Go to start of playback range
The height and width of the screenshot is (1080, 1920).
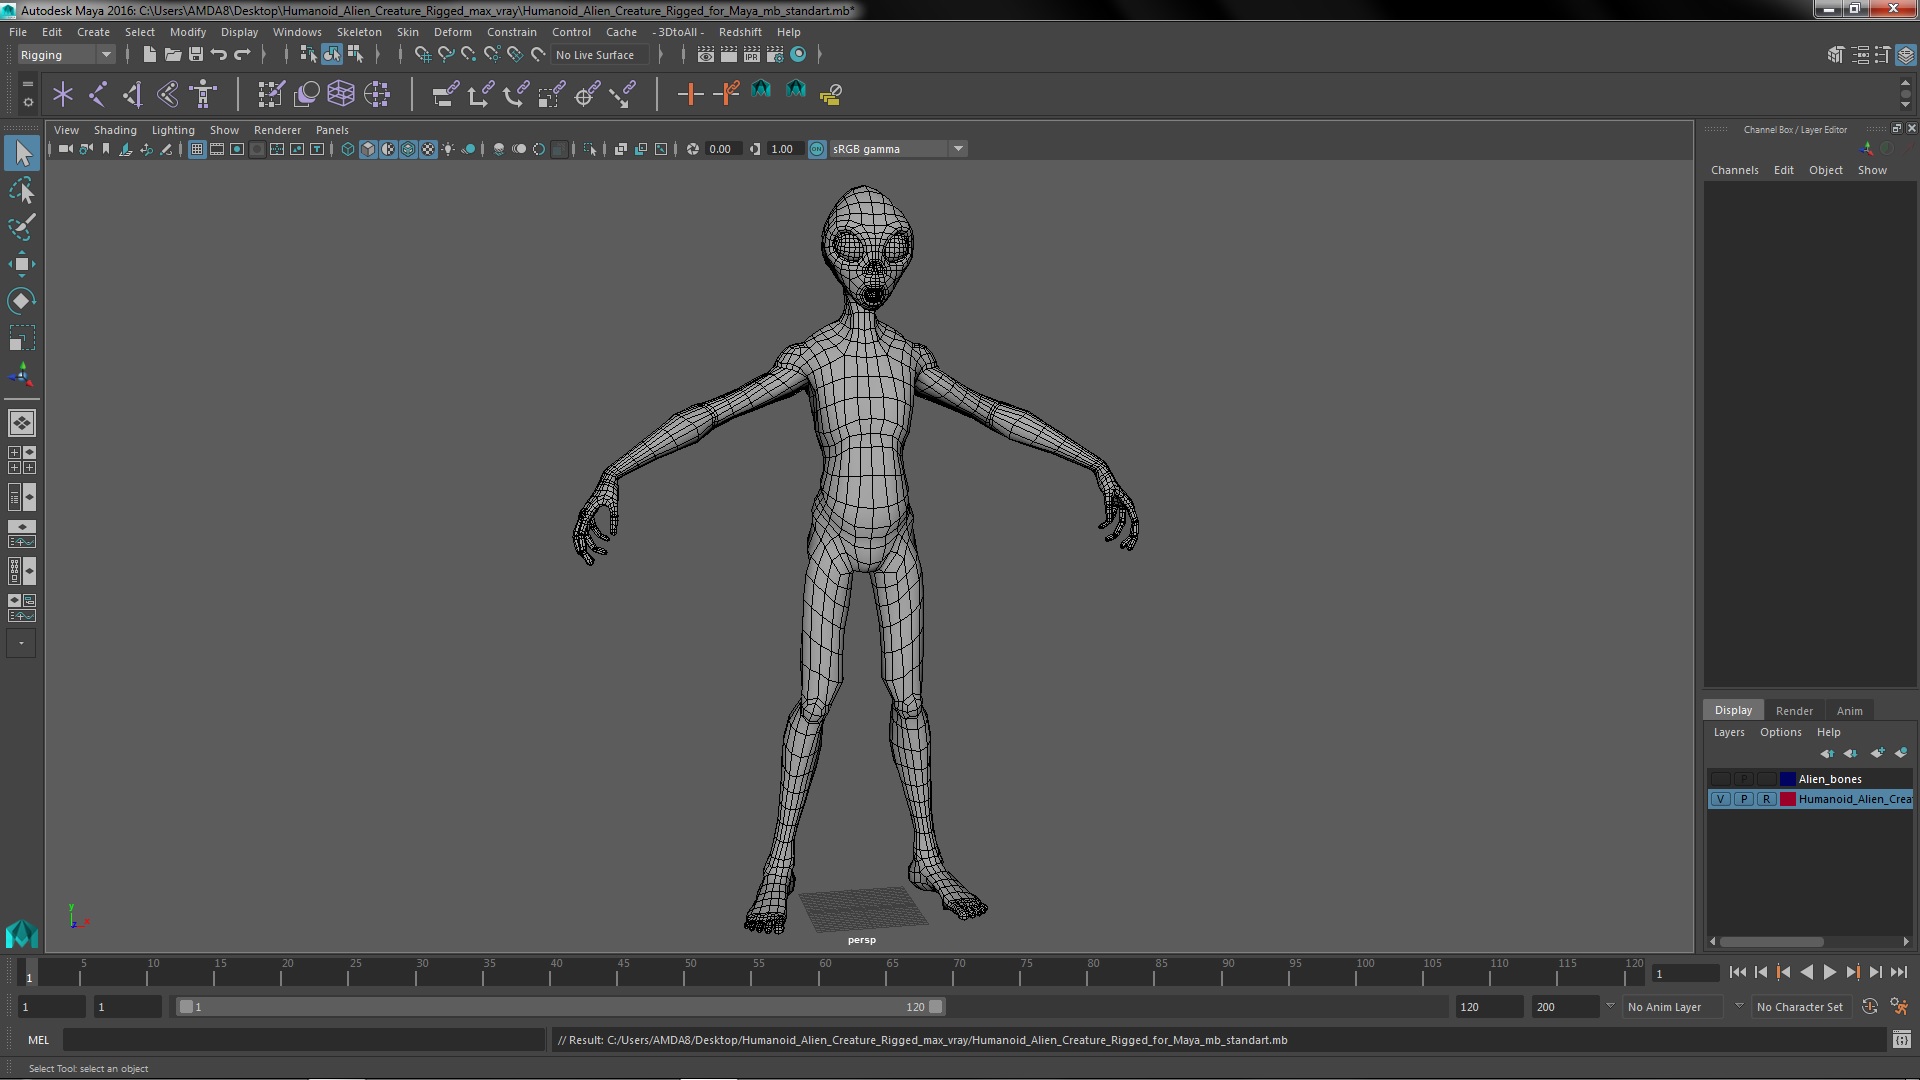(x=1737, y=972)
